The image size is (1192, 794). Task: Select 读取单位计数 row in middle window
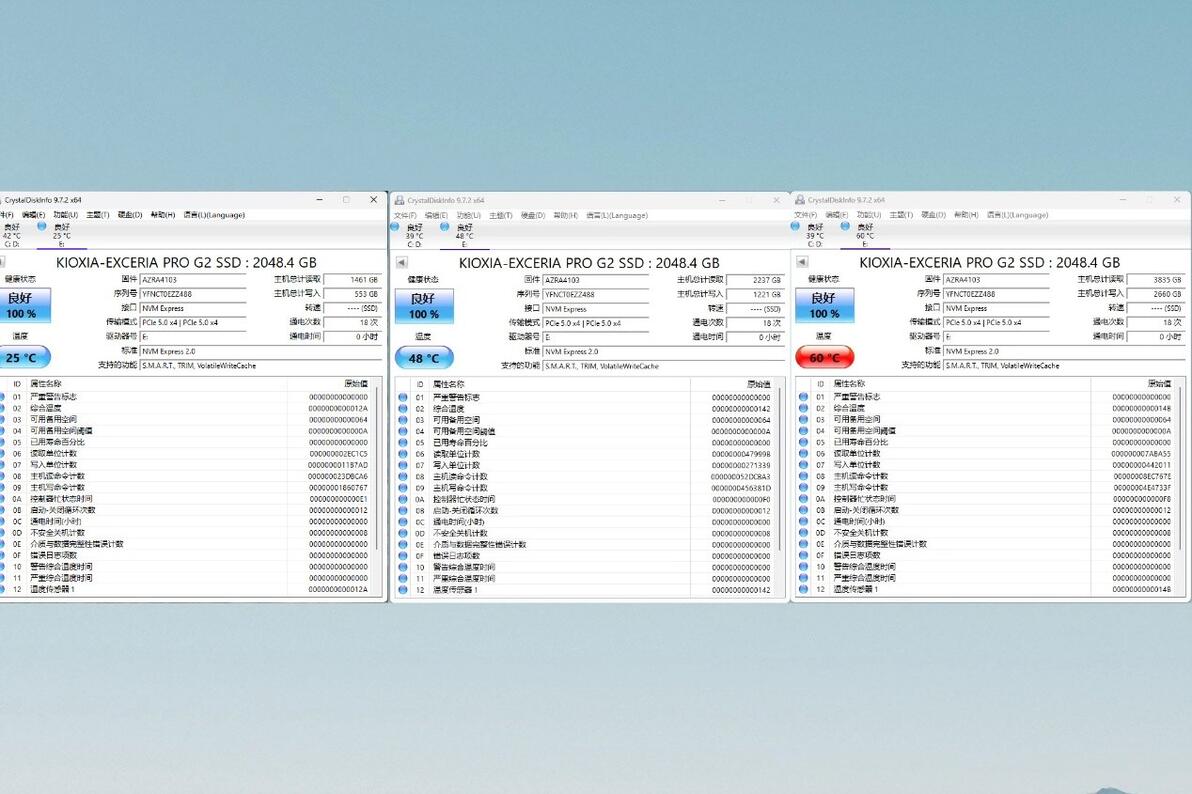[x=585, y=454]
